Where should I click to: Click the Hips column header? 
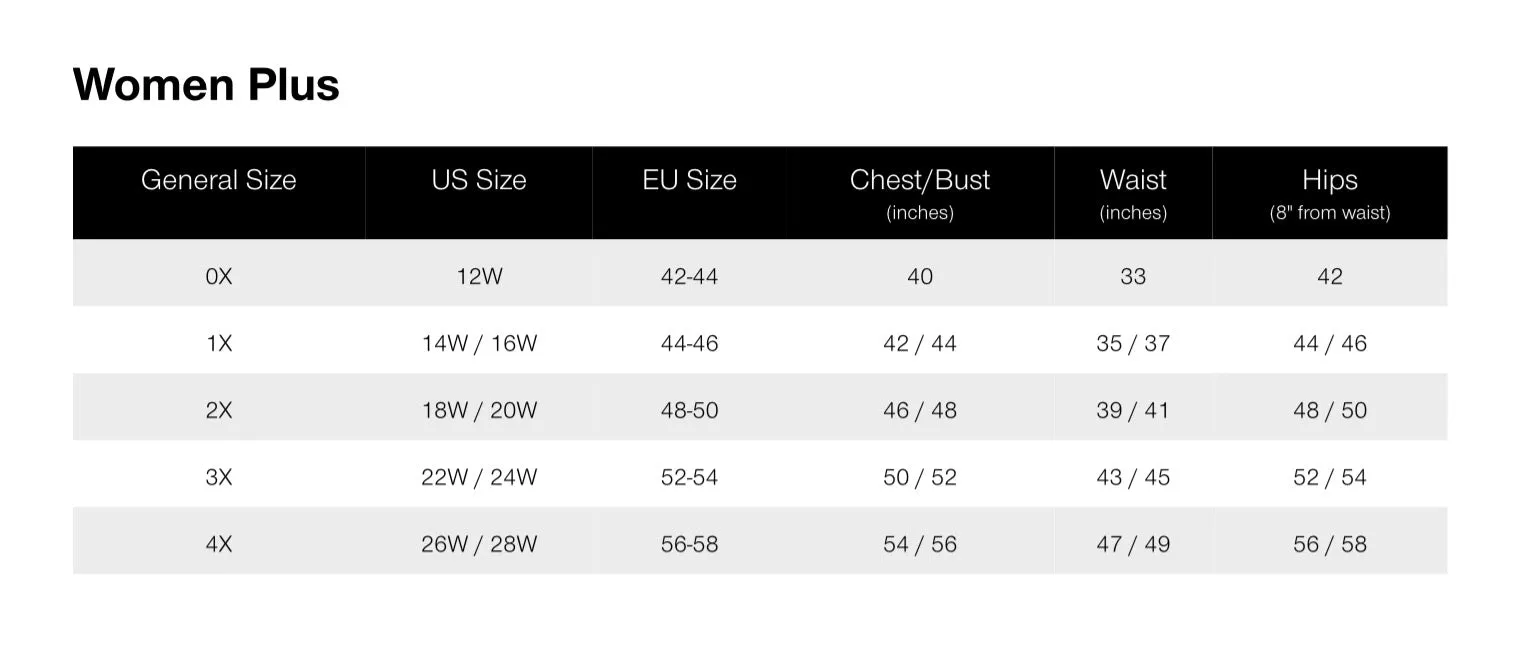point(1330,193)
